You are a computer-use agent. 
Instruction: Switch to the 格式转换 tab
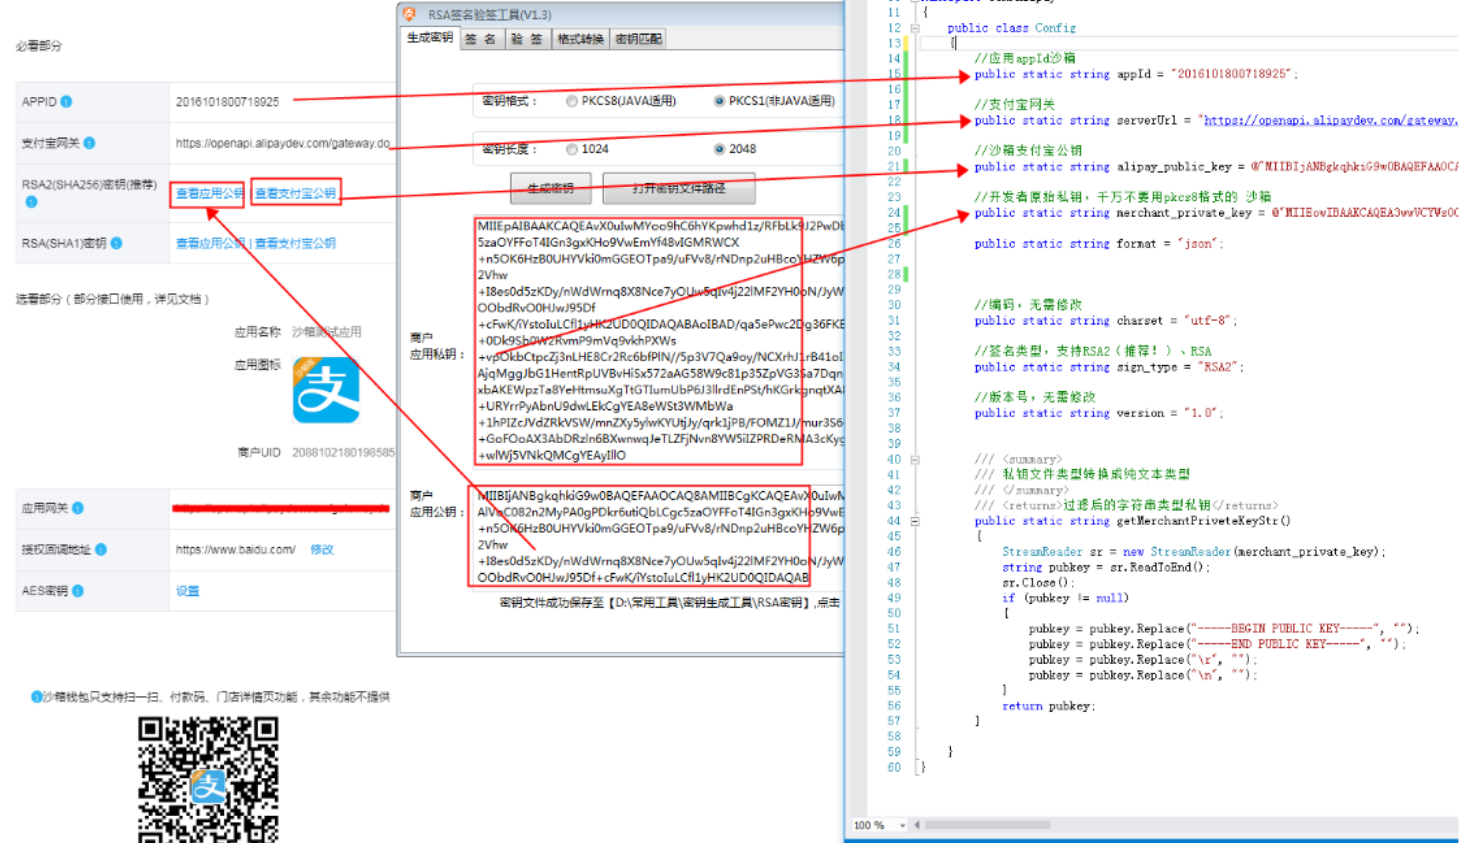[580, 39]
